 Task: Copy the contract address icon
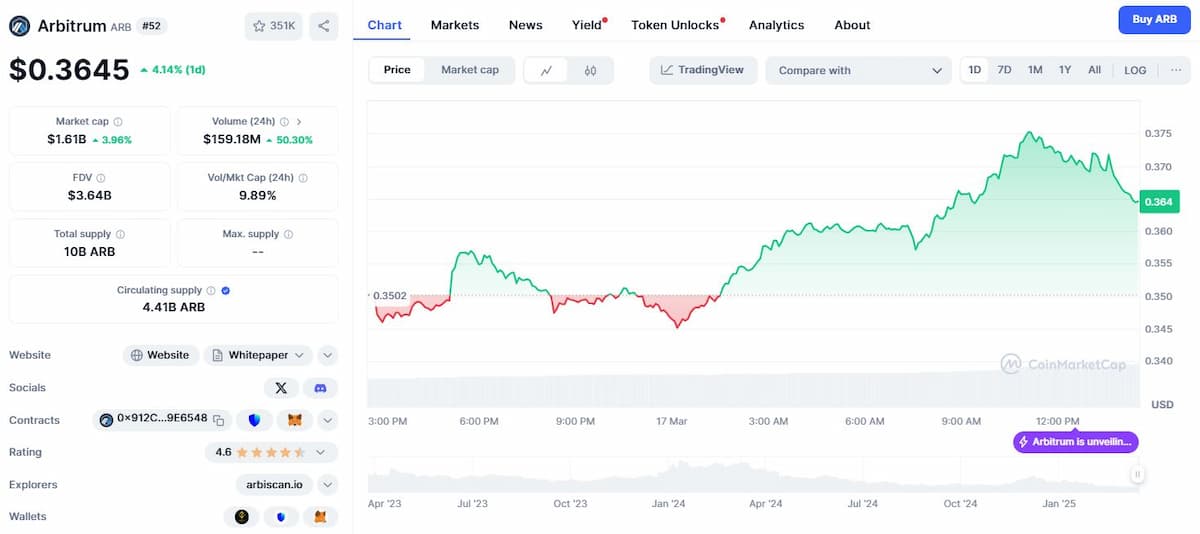218,420
